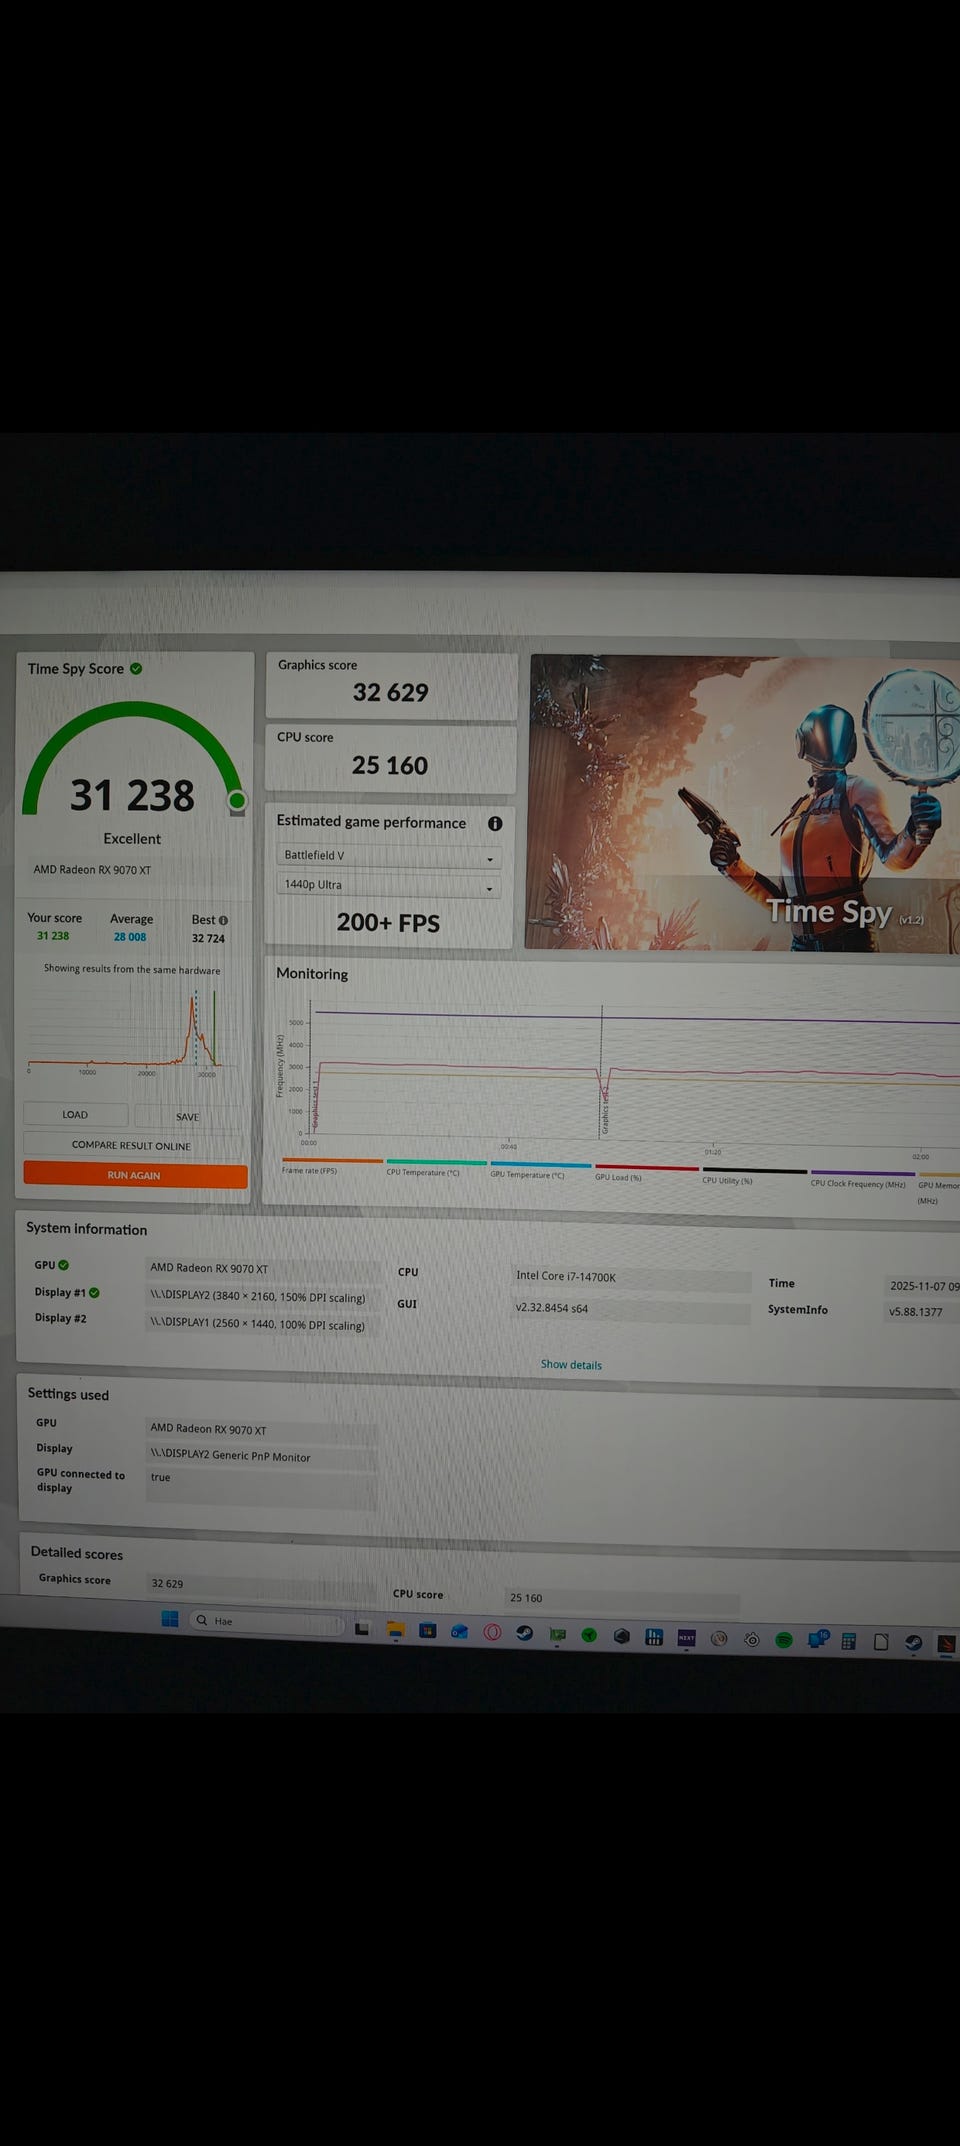960x2146 pixels.
Task: Click the green check icon next to Display #1
Action: pyautogui.click(x=94, y=1292)
